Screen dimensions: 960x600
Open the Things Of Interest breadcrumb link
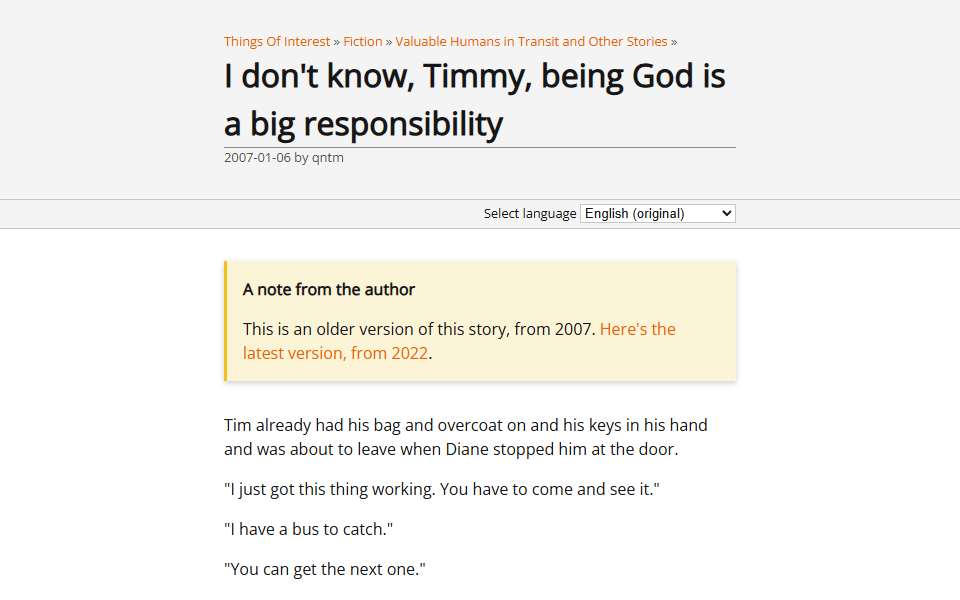(x=277, y=42)
